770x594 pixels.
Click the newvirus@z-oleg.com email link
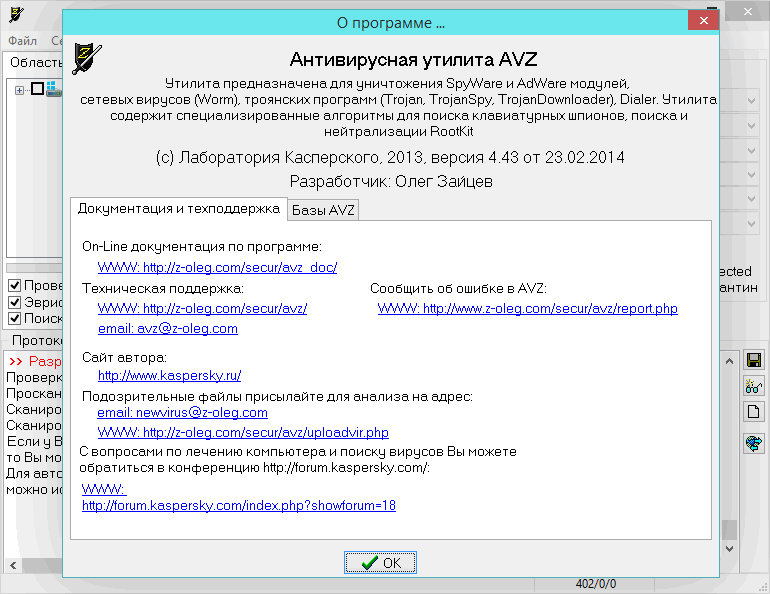tap(182, 413)
